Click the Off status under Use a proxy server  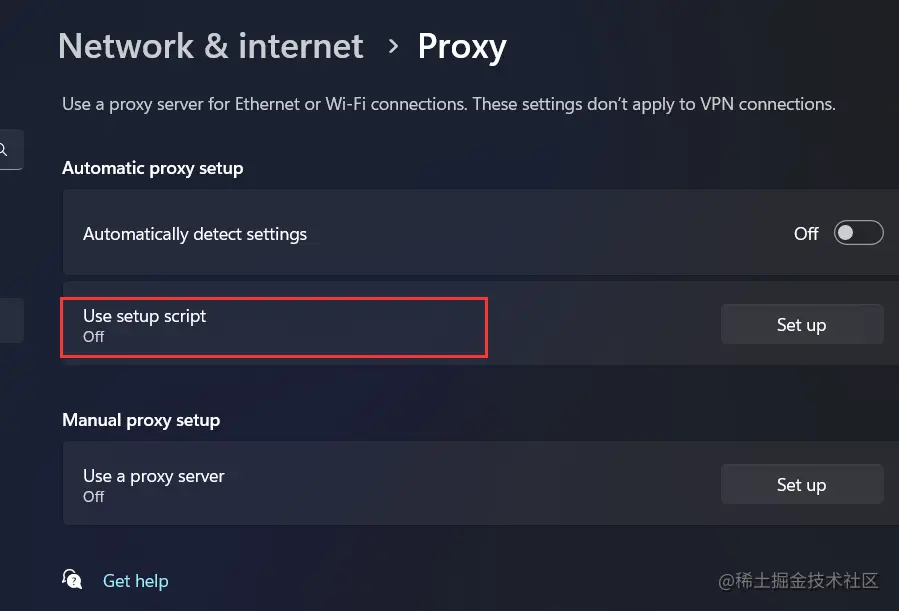click(x=93, y=496)
